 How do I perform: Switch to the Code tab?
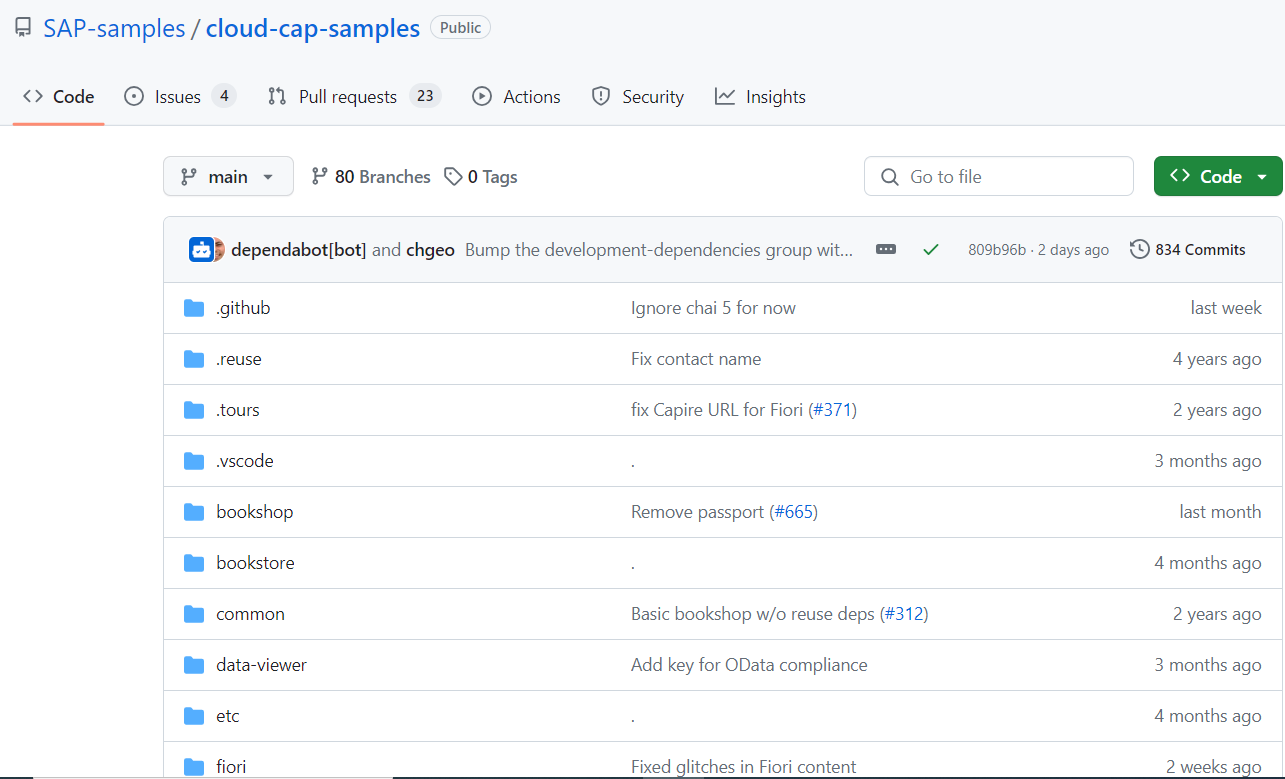tap(59, 97)
